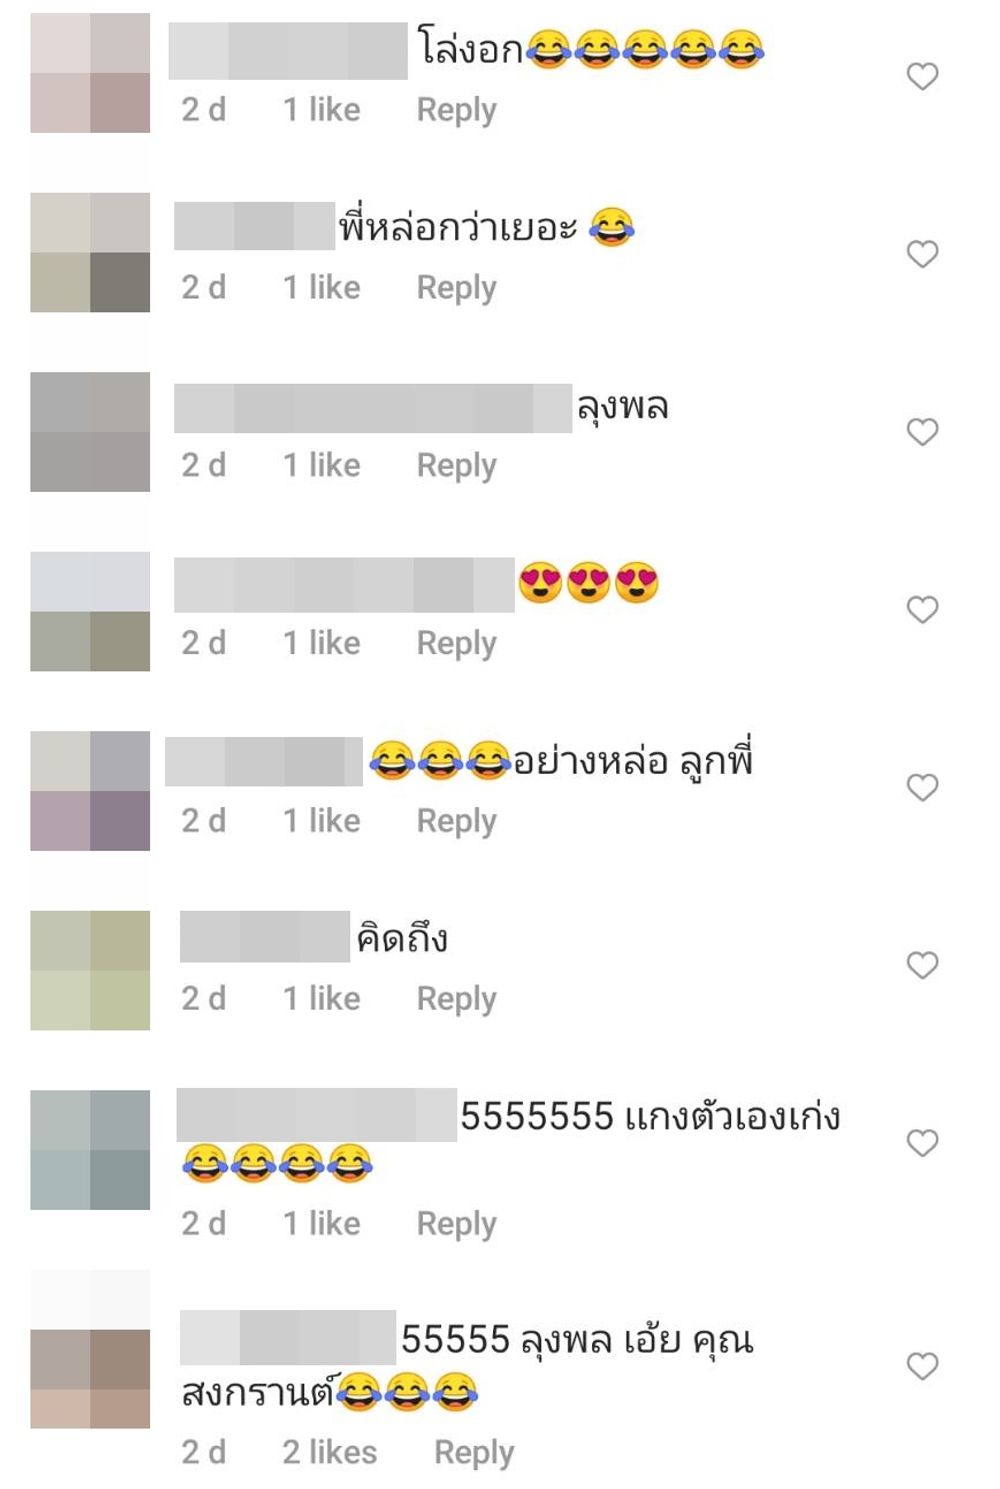1000x1489 pixels.
Task: Like the "5555555 แกงตัวเองเก่ง" comment
Action: [x=922, y=1142]
